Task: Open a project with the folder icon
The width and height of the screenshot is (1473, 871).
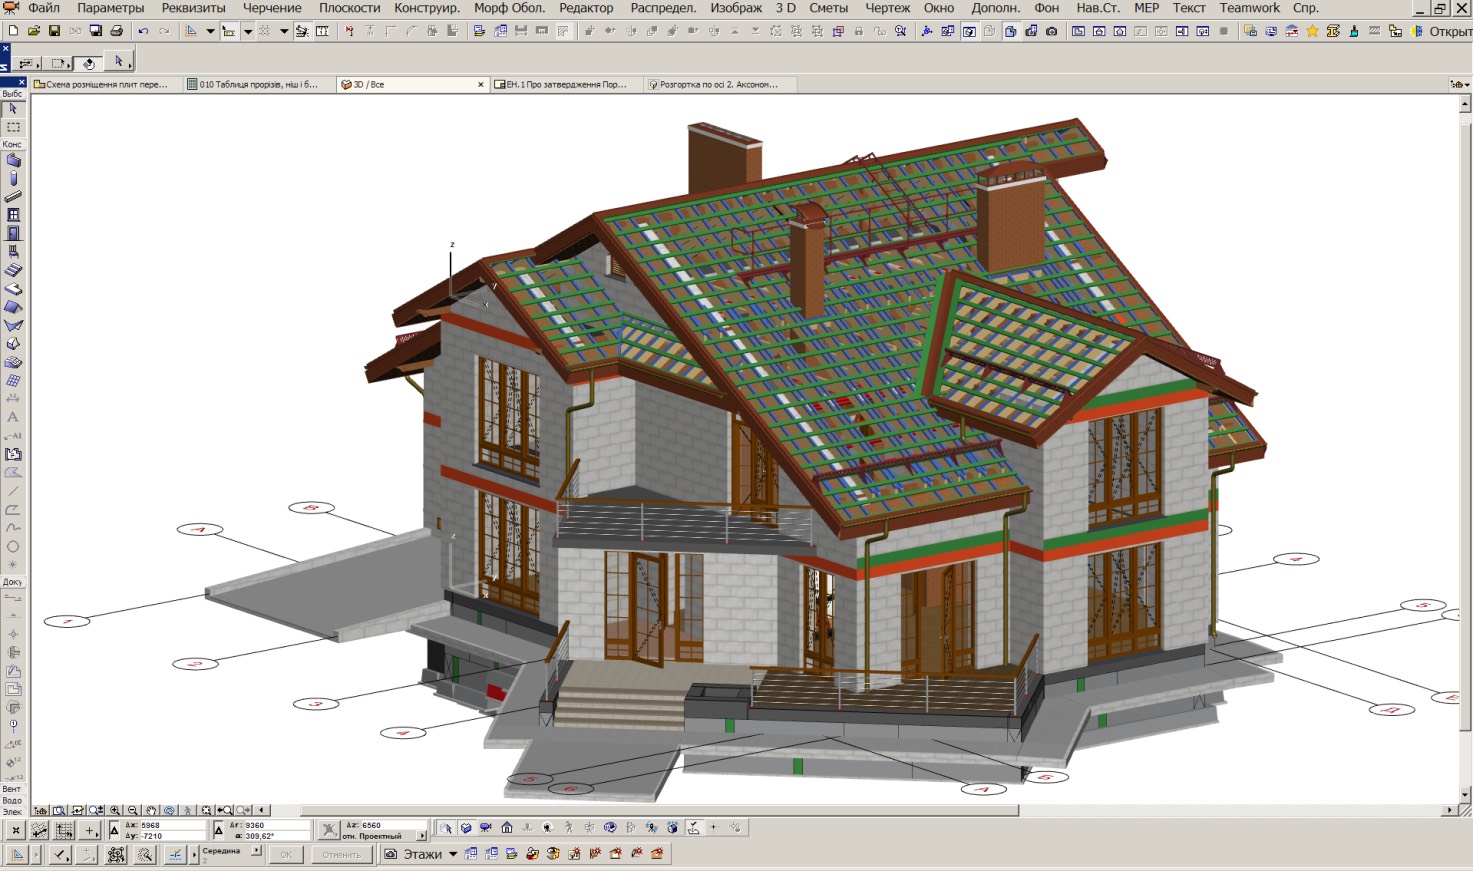Action: tap(33, 31)
